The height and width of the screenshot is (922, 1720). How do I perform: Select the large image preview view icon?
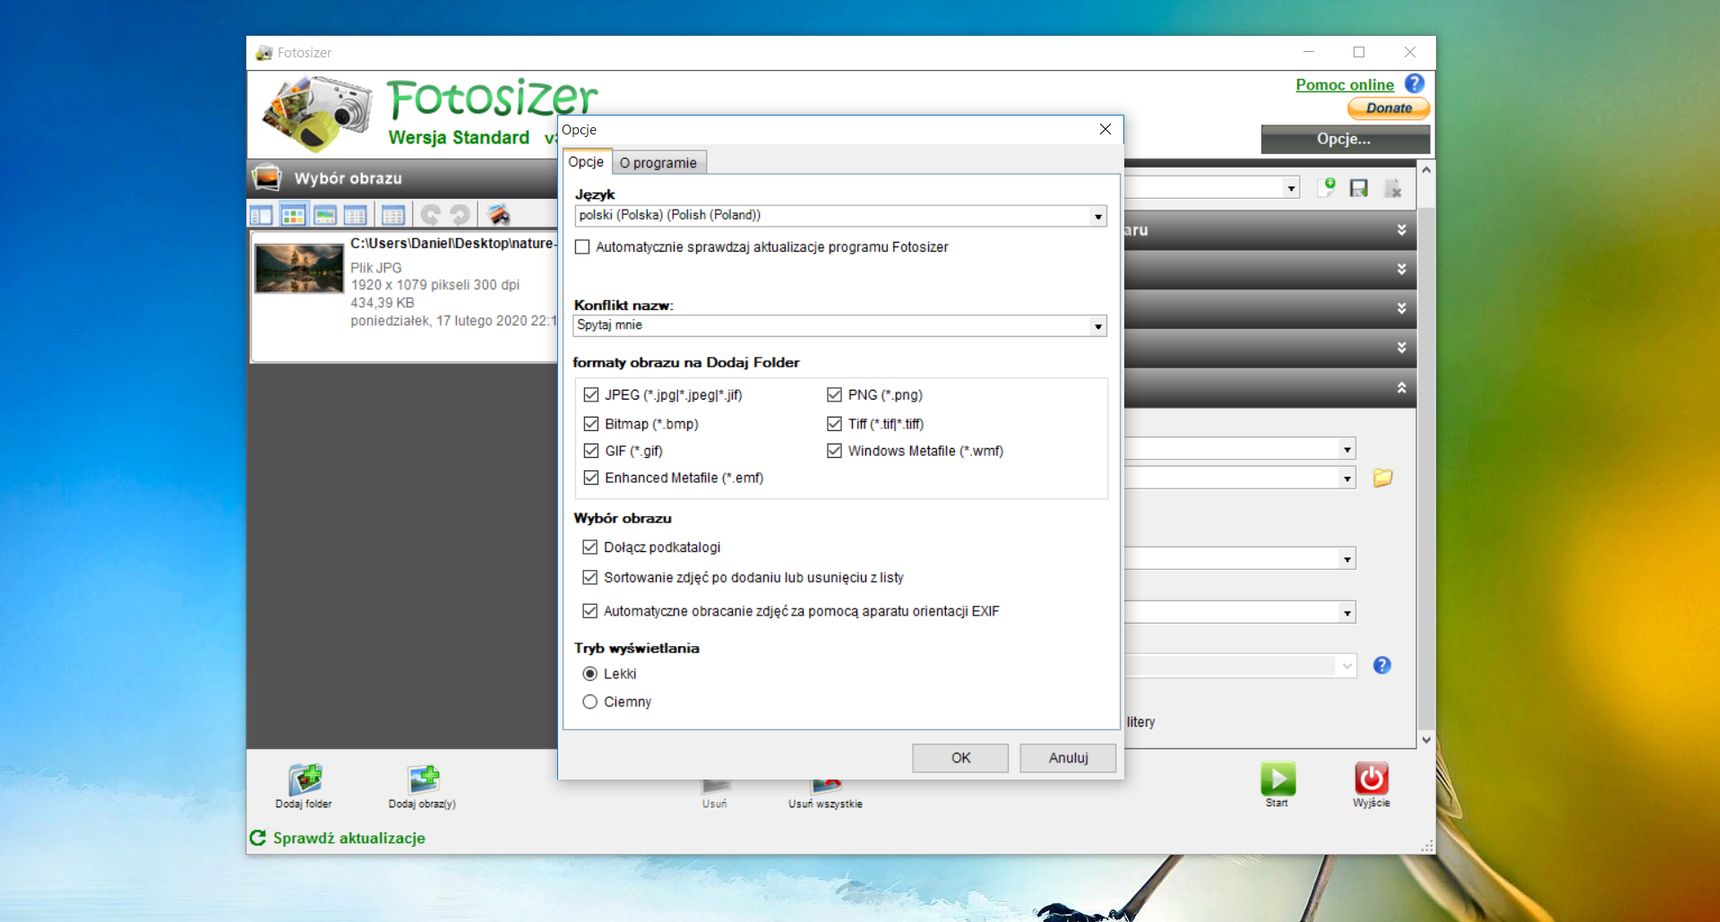click(325, 215)
